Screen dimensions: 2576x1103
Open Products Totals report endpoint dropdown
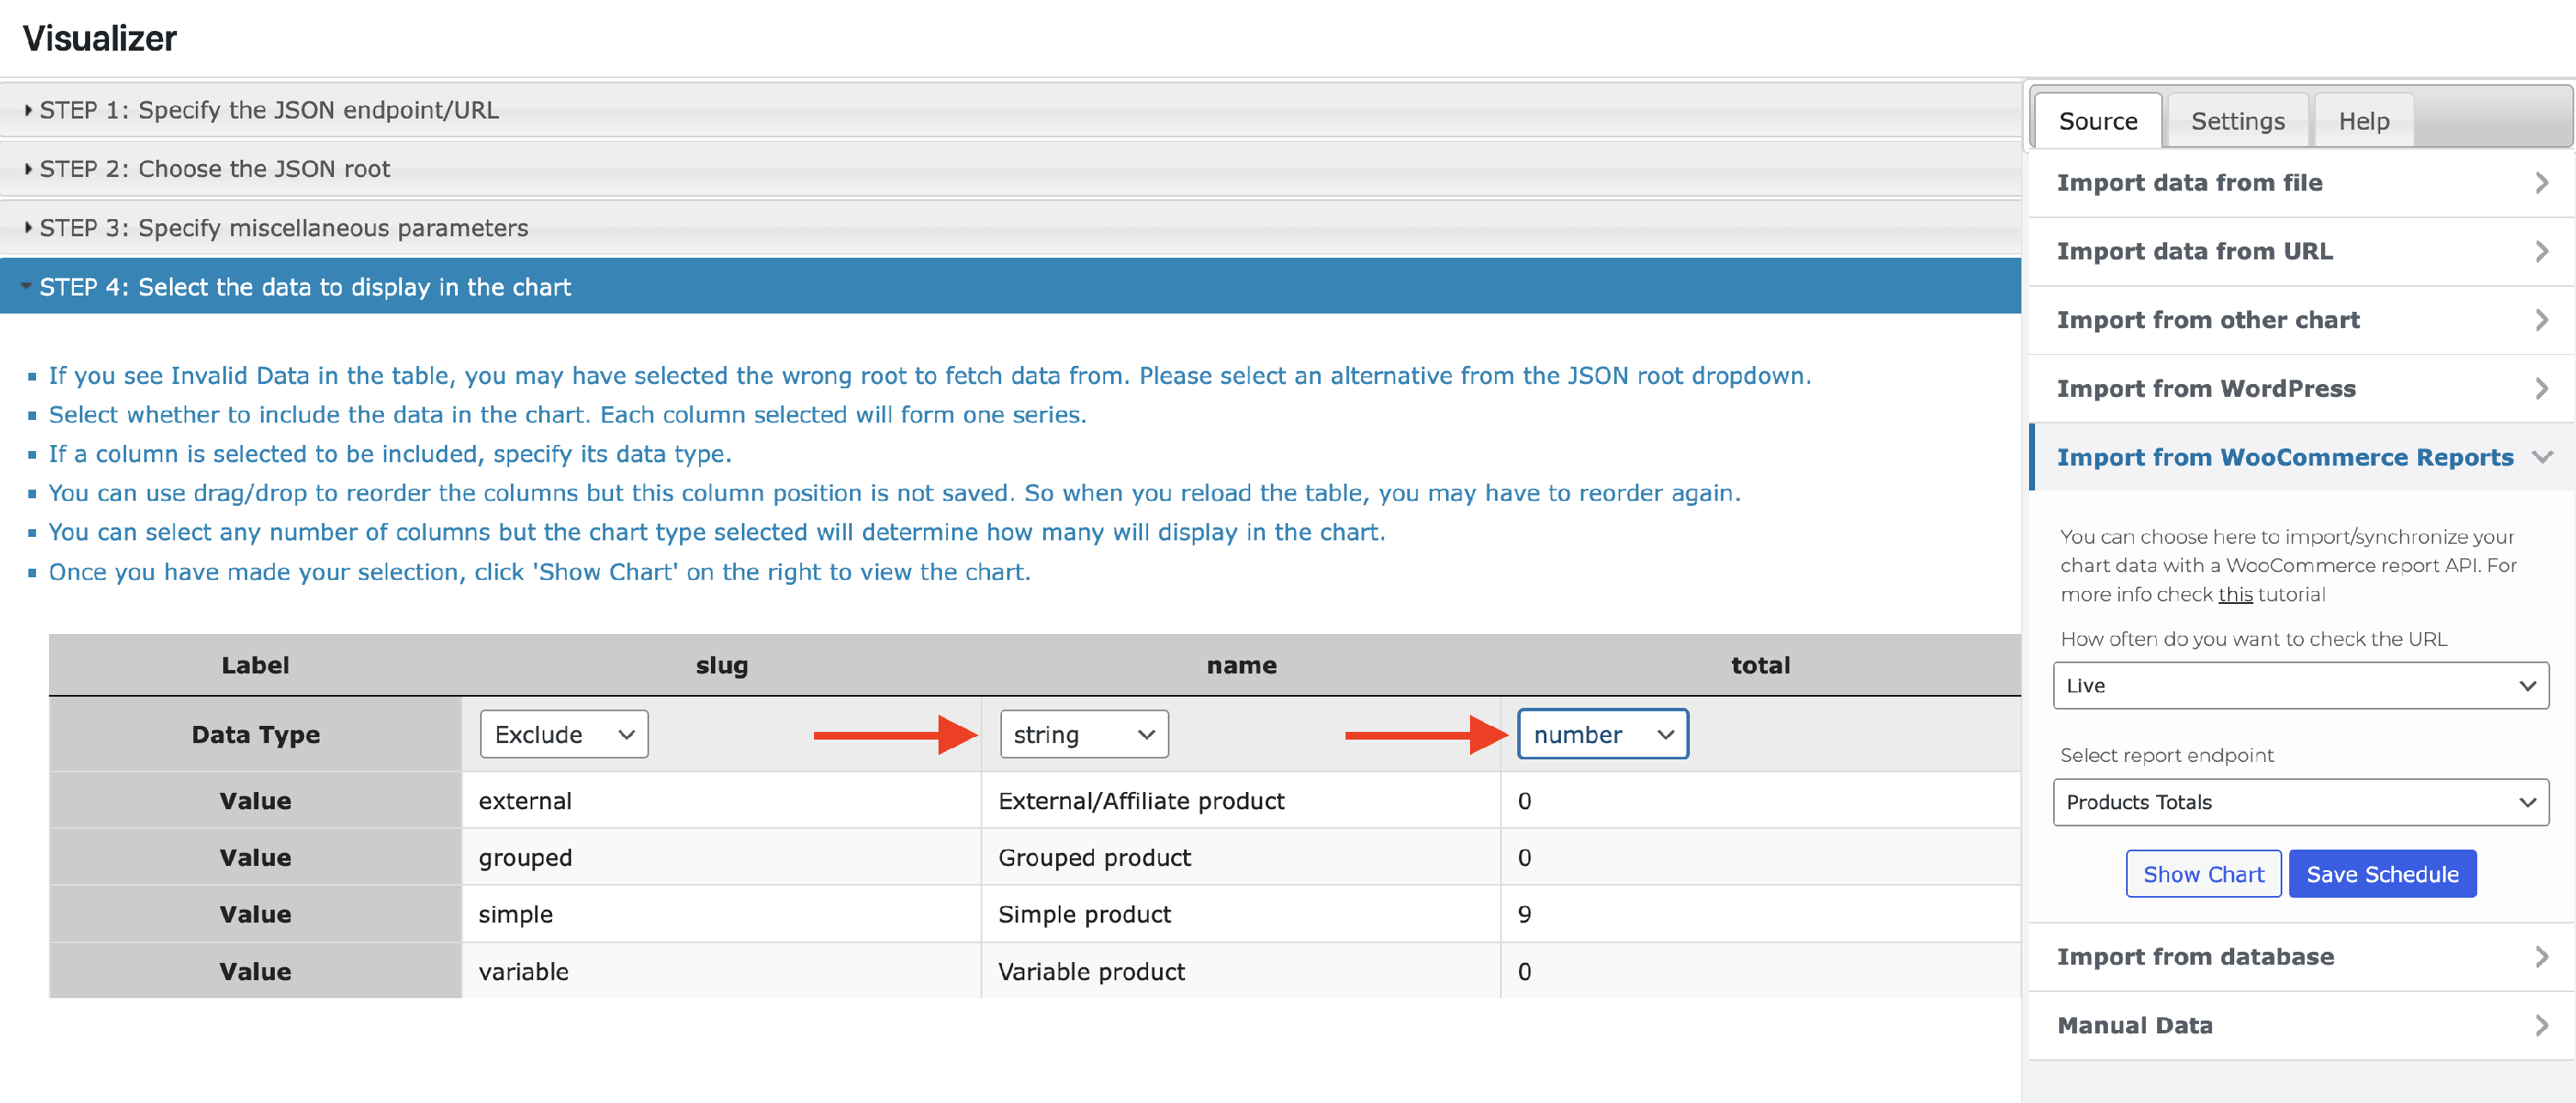pyautogui.click(x=2300, y=802)
